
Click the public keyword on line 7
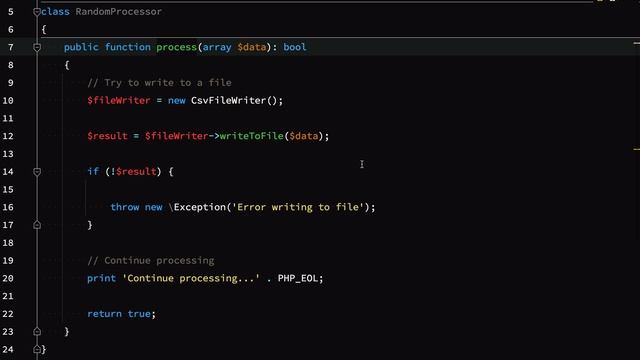click(81, 47)
